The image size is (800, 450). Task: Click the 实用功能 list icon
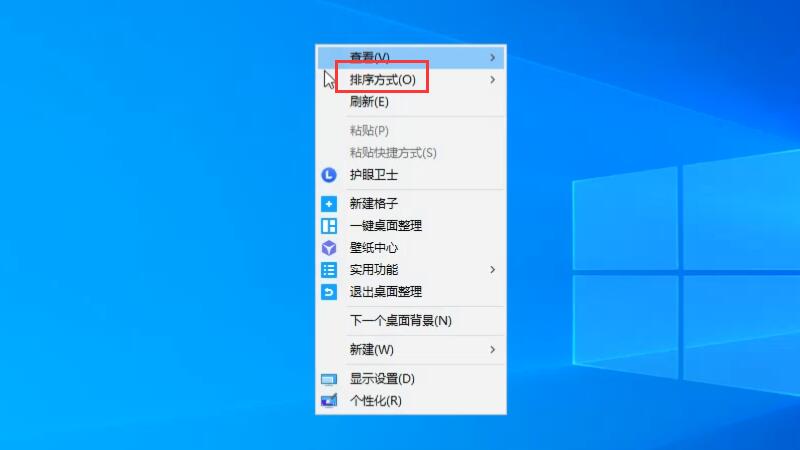click(x=329, y=270)
